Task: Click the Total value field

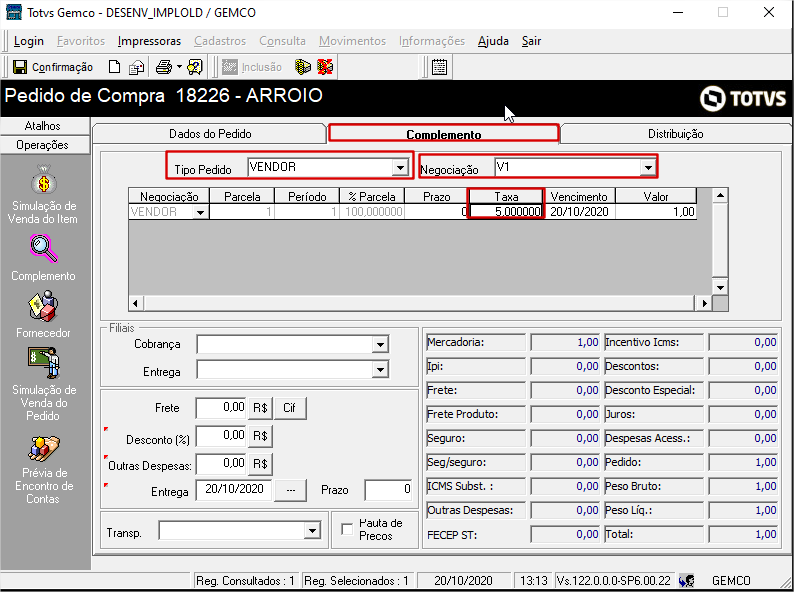Action: point(743,534)
